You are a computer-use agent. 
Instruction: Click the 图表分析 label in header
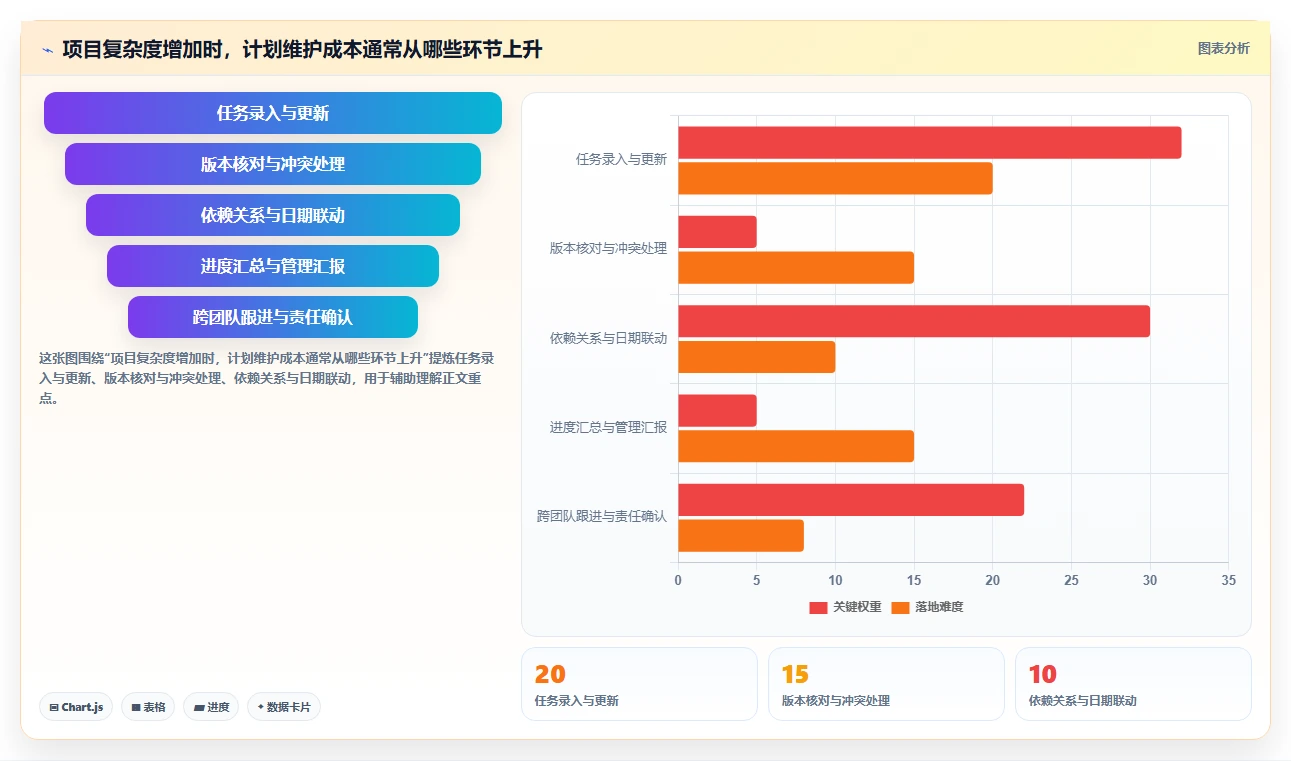pyautogui.click(x=1223, y=48)
